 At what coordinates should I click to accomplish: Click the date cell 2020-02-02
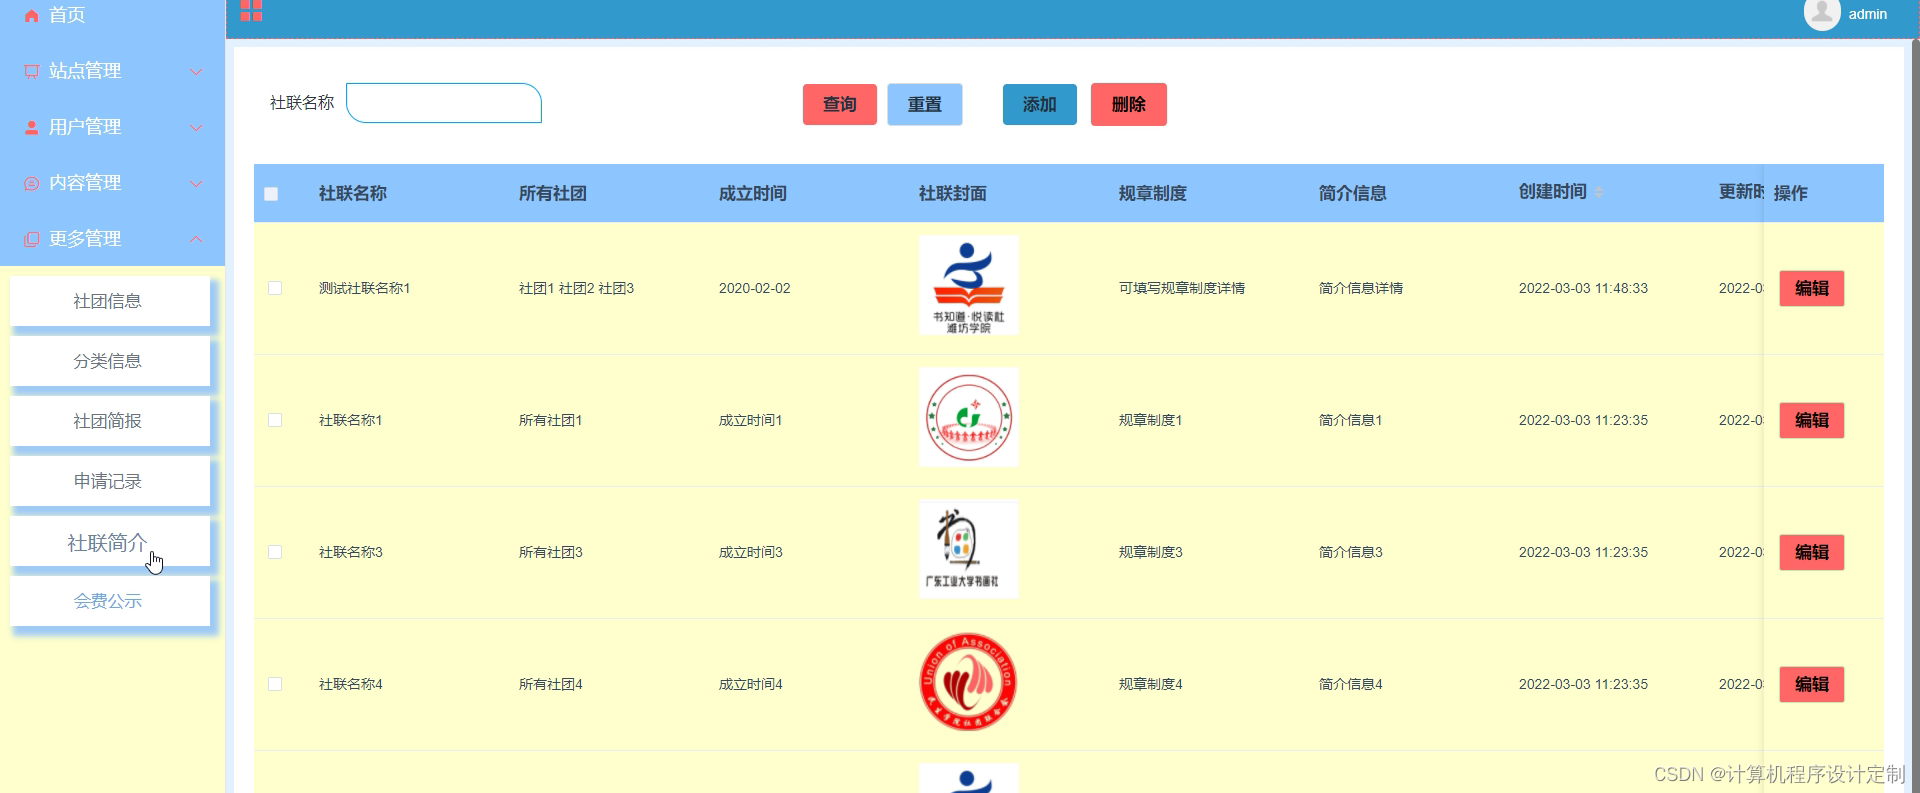pos(755,288)
